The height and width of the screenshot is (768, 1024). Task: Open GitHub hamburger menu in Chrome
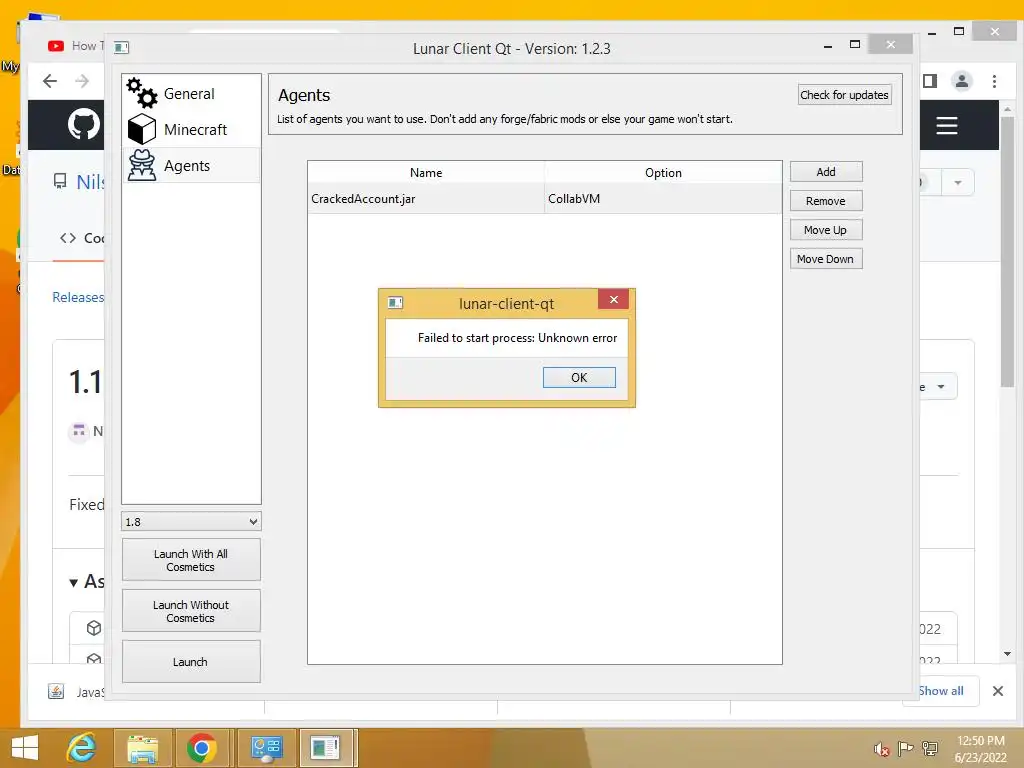point(946,125)
